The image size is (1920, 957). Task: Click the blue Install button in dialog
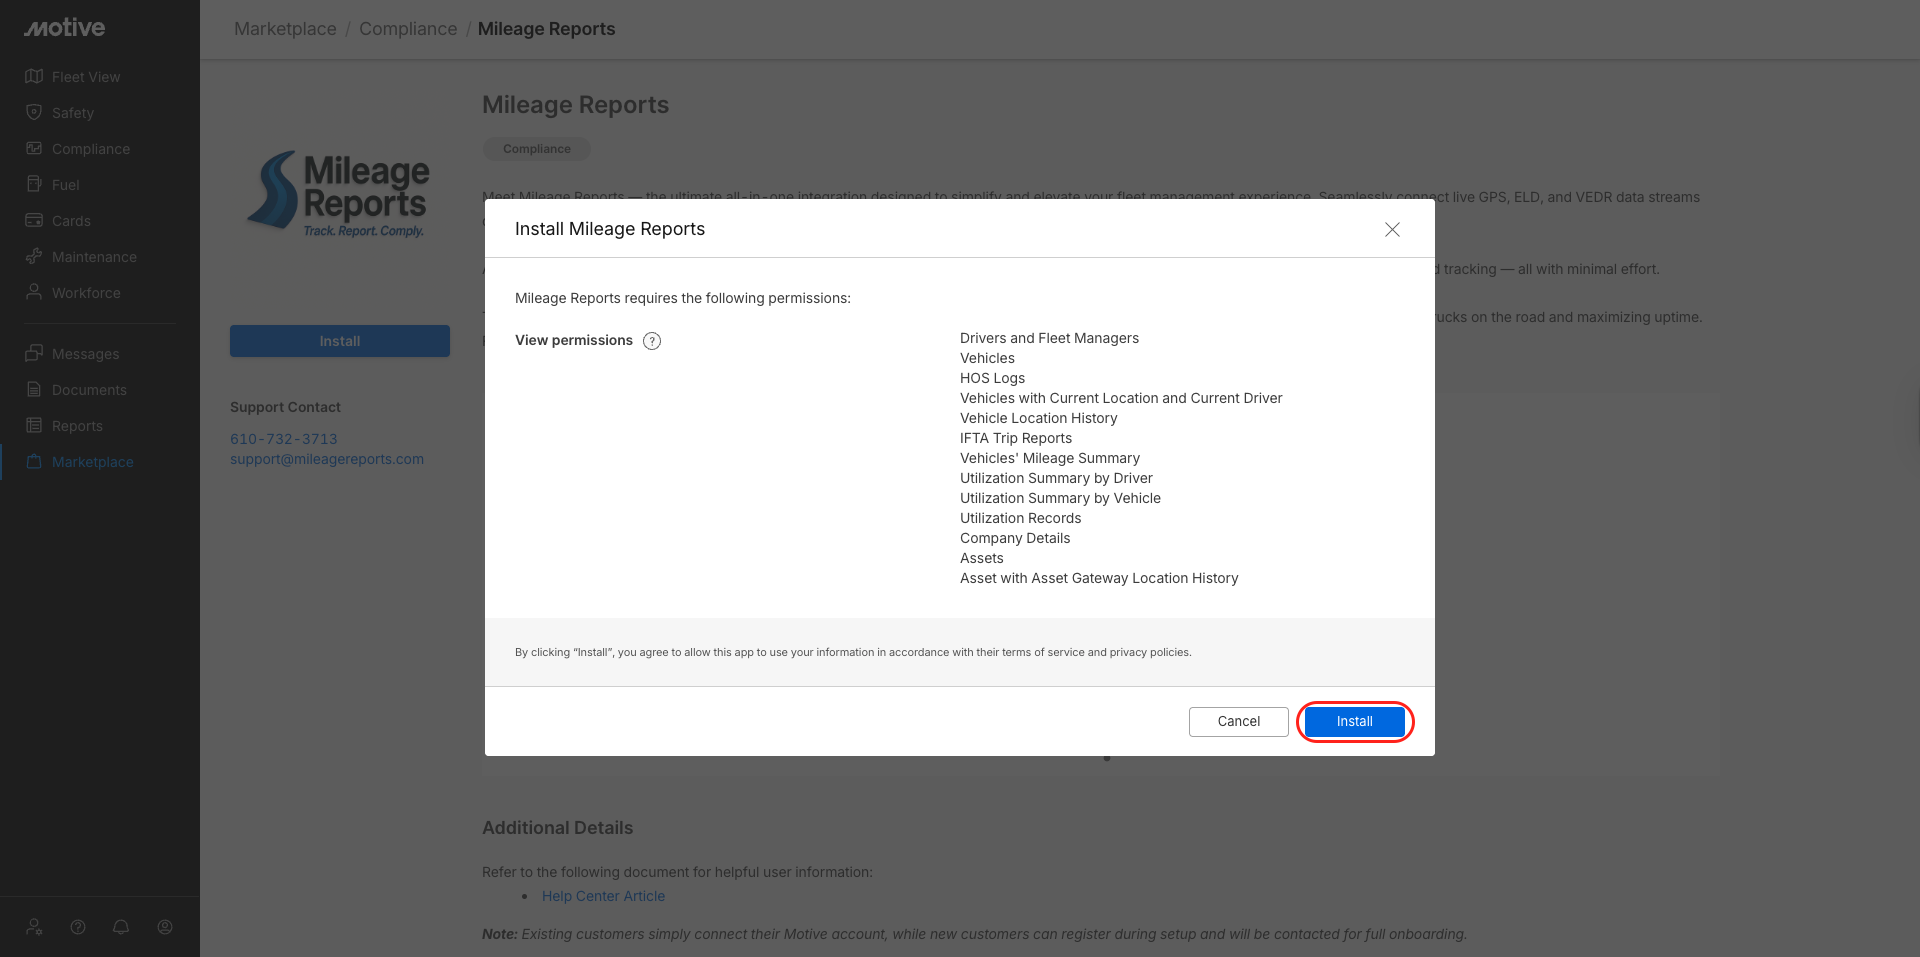pyautogui.click(x=1354, y=722)
